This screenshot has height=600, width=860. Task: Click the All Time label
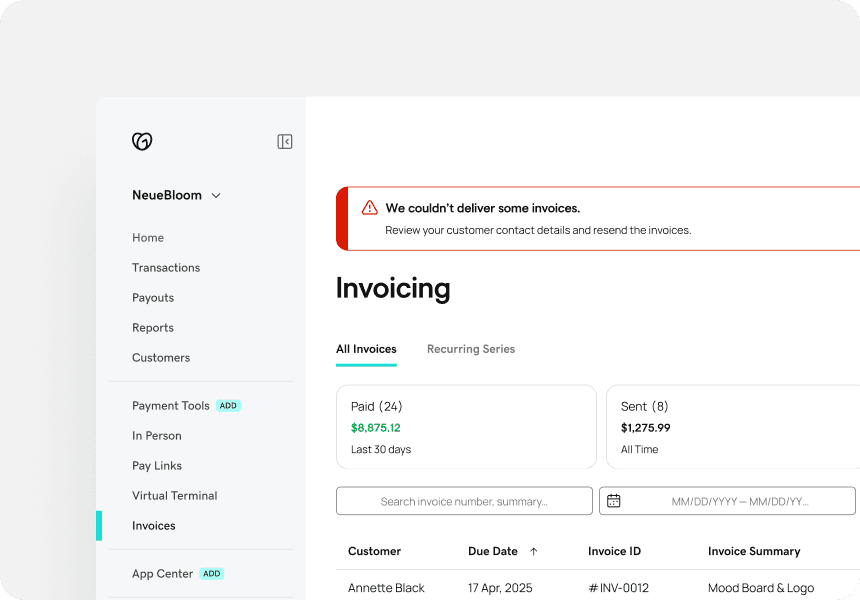[x=640, y=450]
